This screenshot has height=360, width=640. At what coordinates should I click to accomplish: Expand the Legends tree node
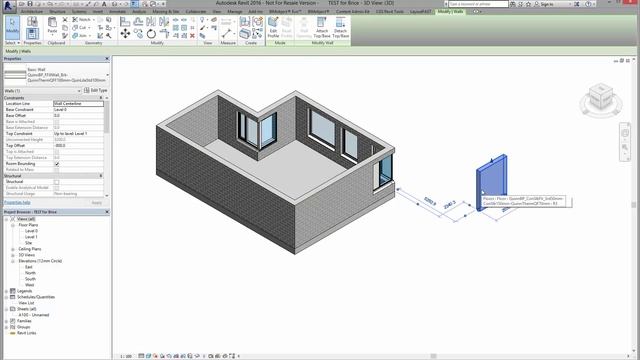point(7,291)
